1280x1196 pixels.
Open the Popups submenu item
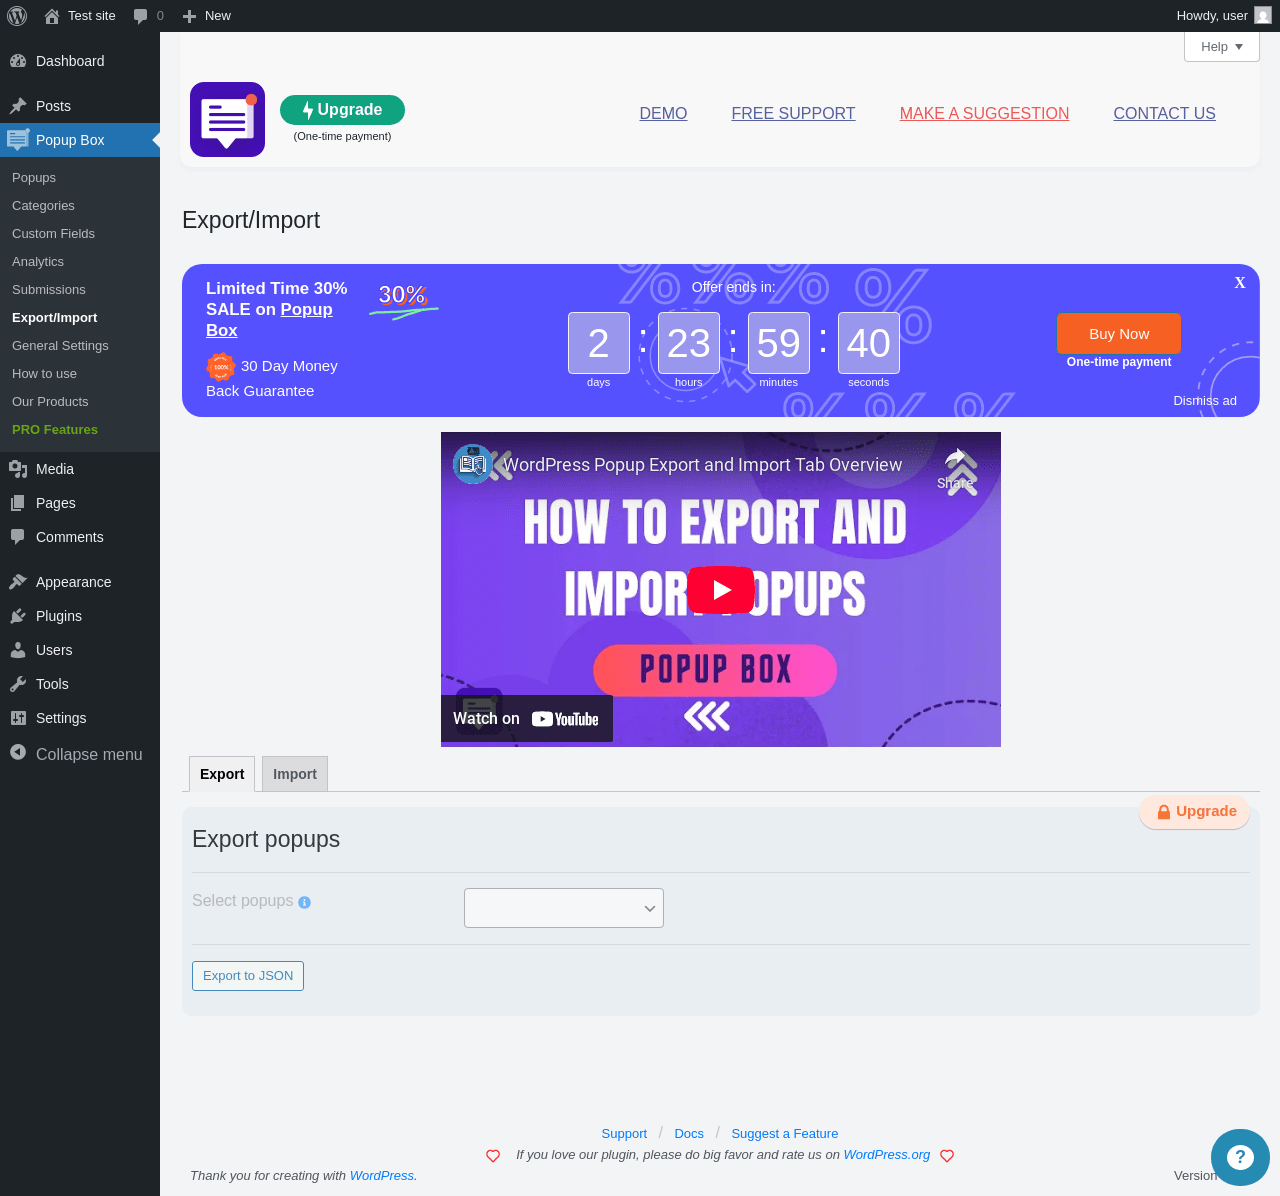pos(34,178)
